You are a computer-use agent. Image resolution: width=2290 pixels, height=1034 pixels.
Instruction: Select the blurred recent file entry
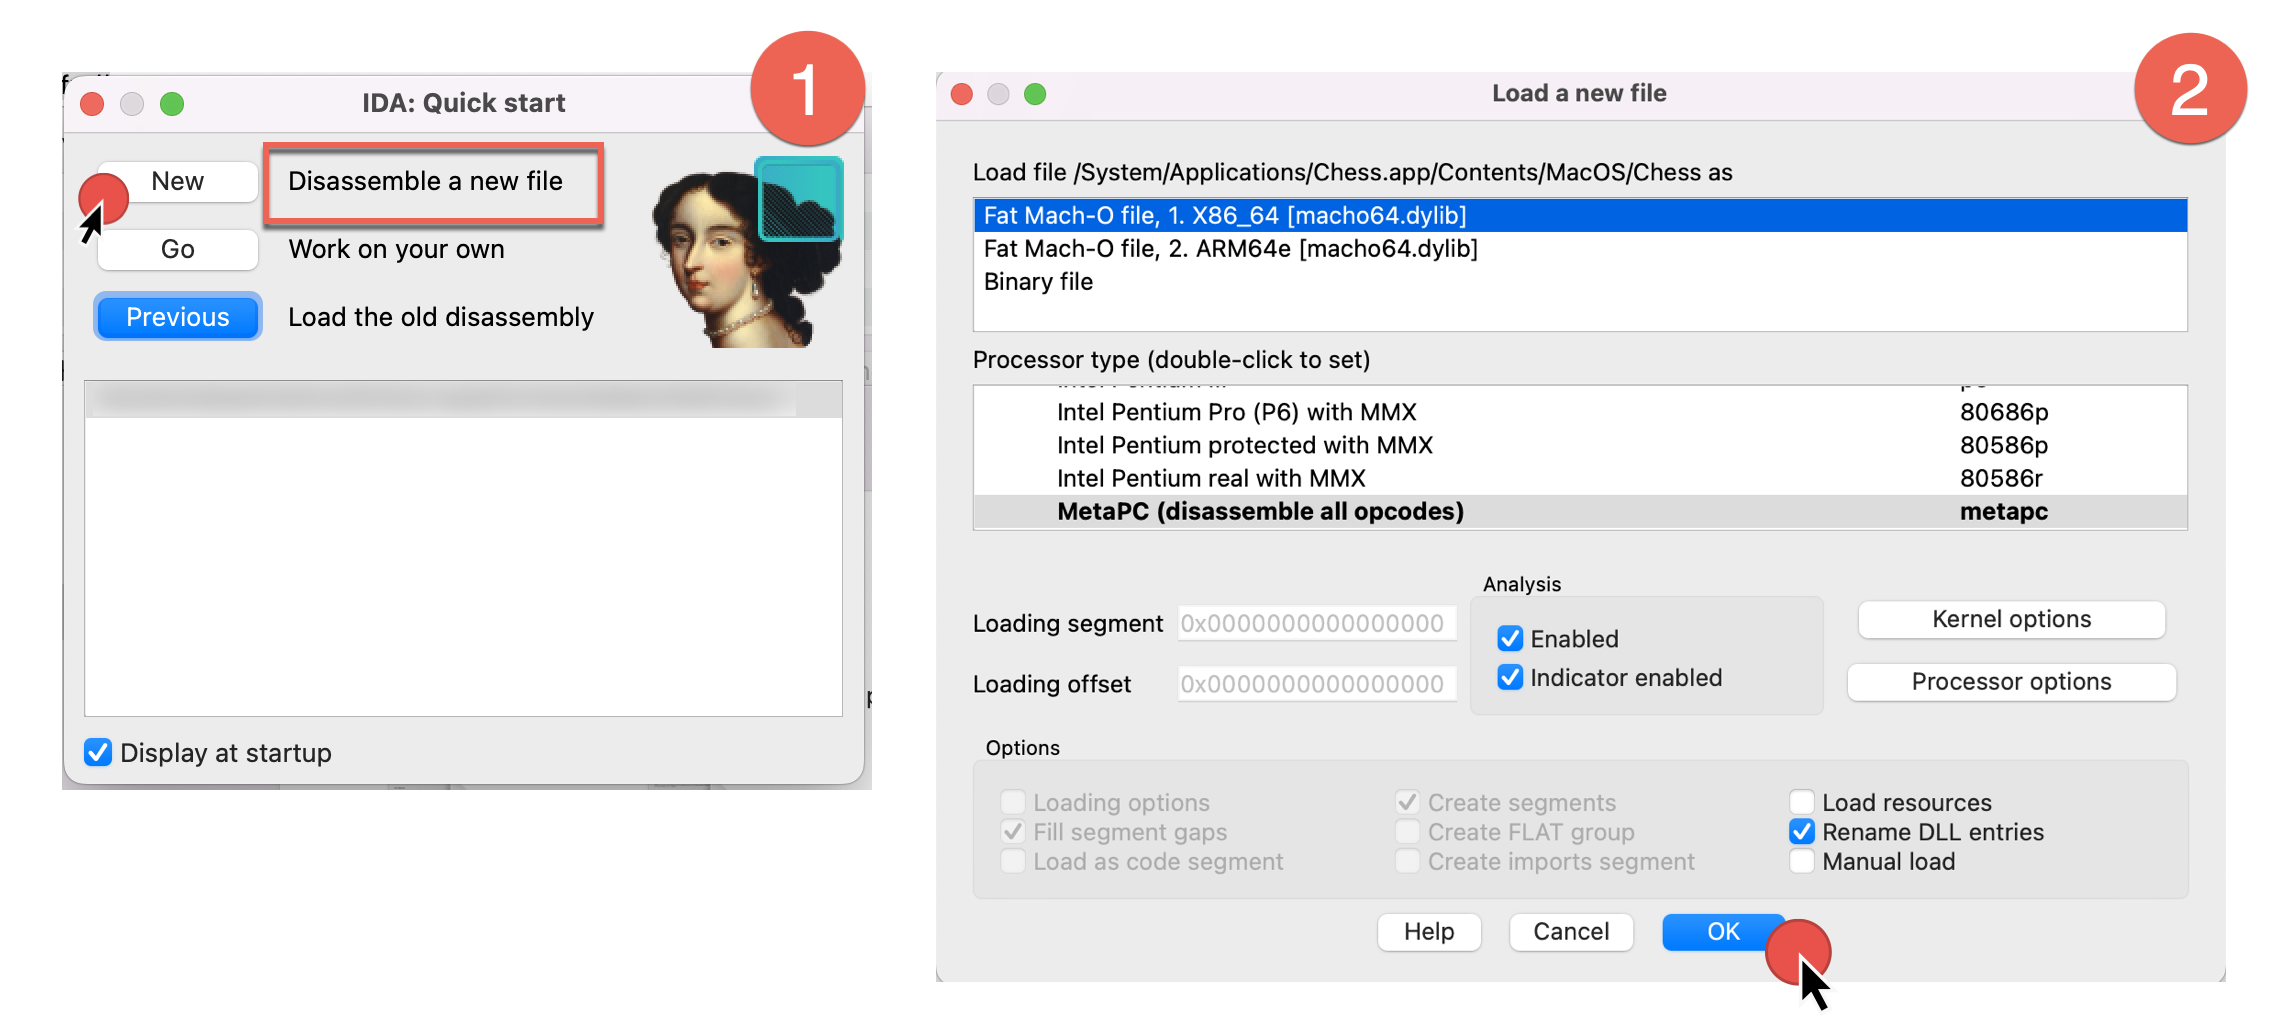point(440,400)
